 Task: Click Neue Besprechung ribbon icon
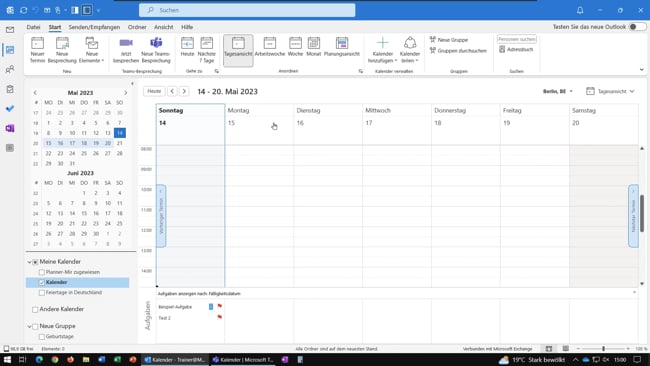click(62, 50)
